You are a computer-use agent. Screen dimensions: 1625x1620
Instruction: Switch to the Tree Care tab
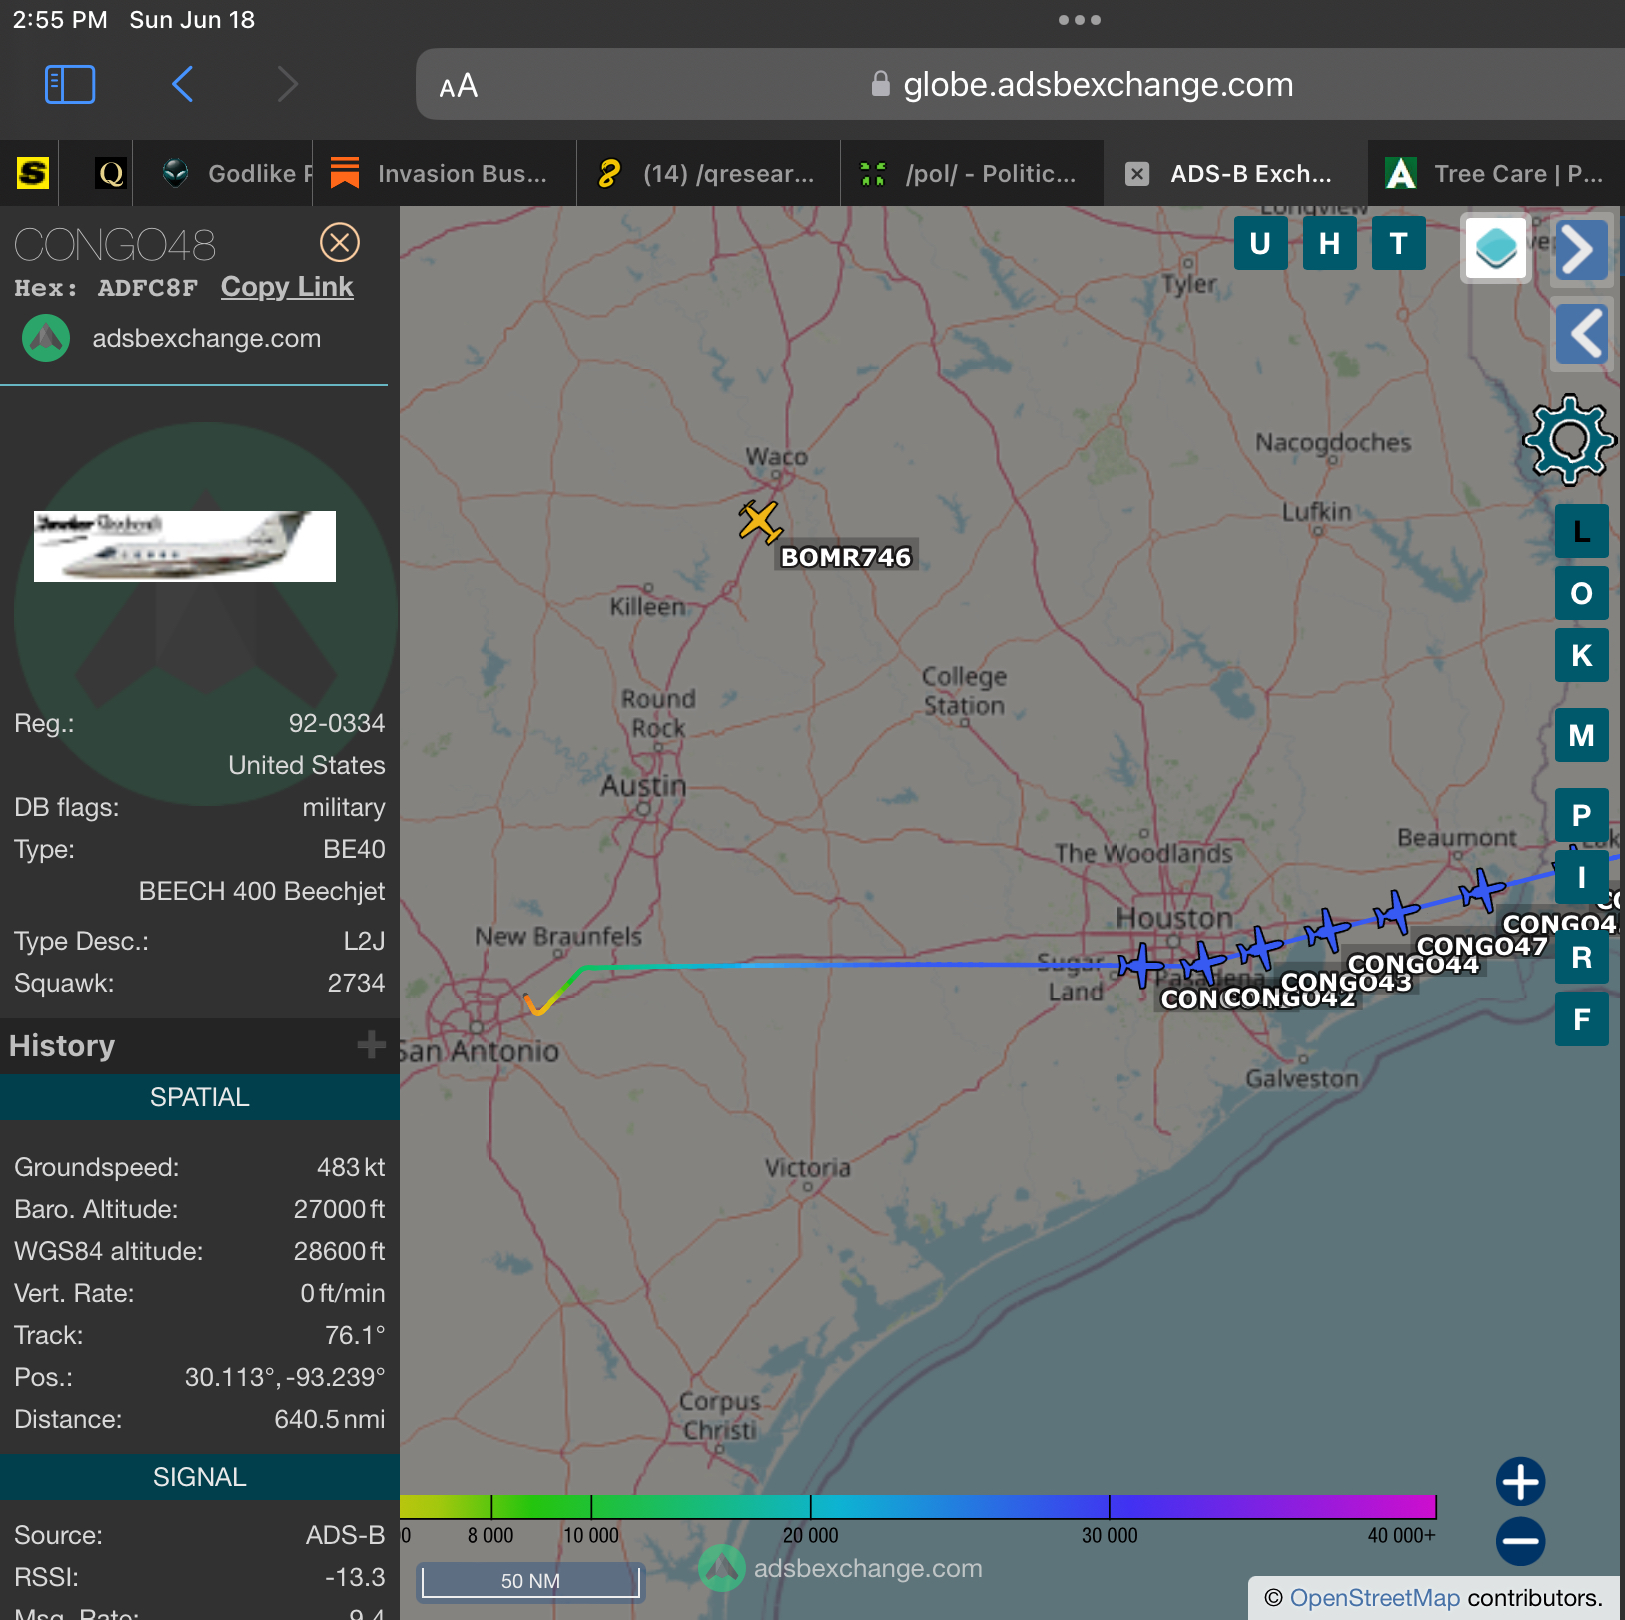[1496, 174]
